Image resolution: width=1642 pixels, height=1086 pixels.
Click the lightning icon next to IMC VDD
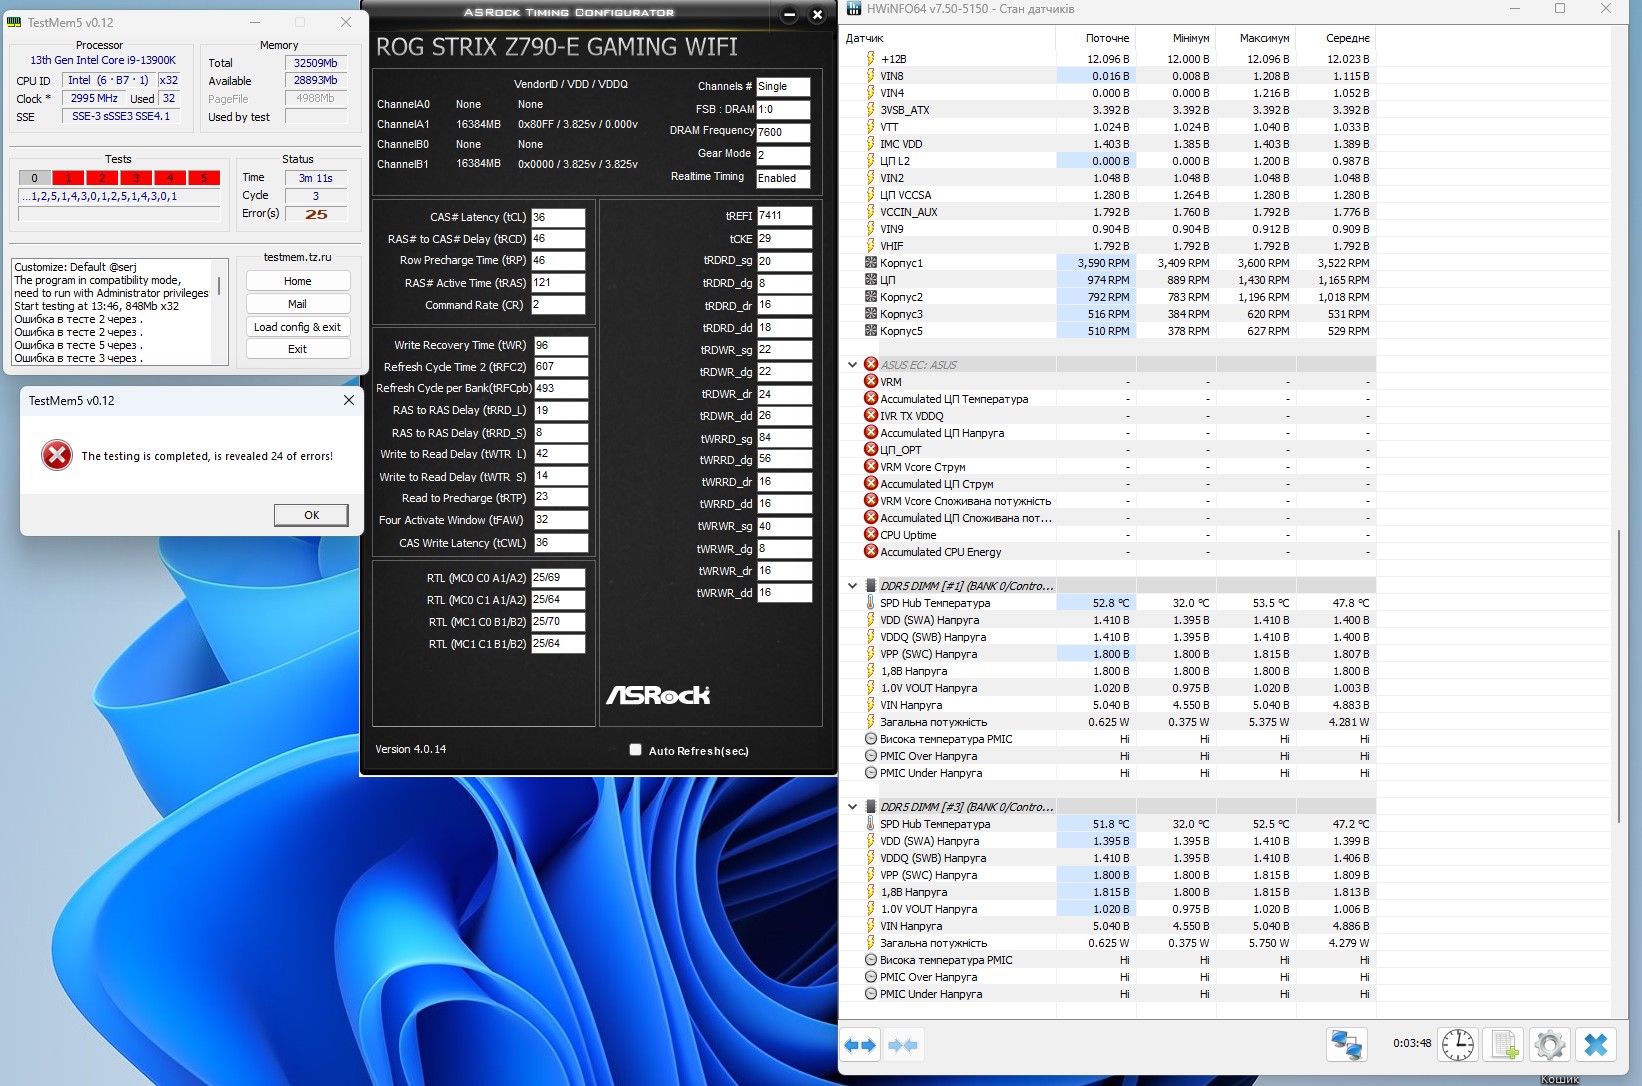tap(871, 144)
